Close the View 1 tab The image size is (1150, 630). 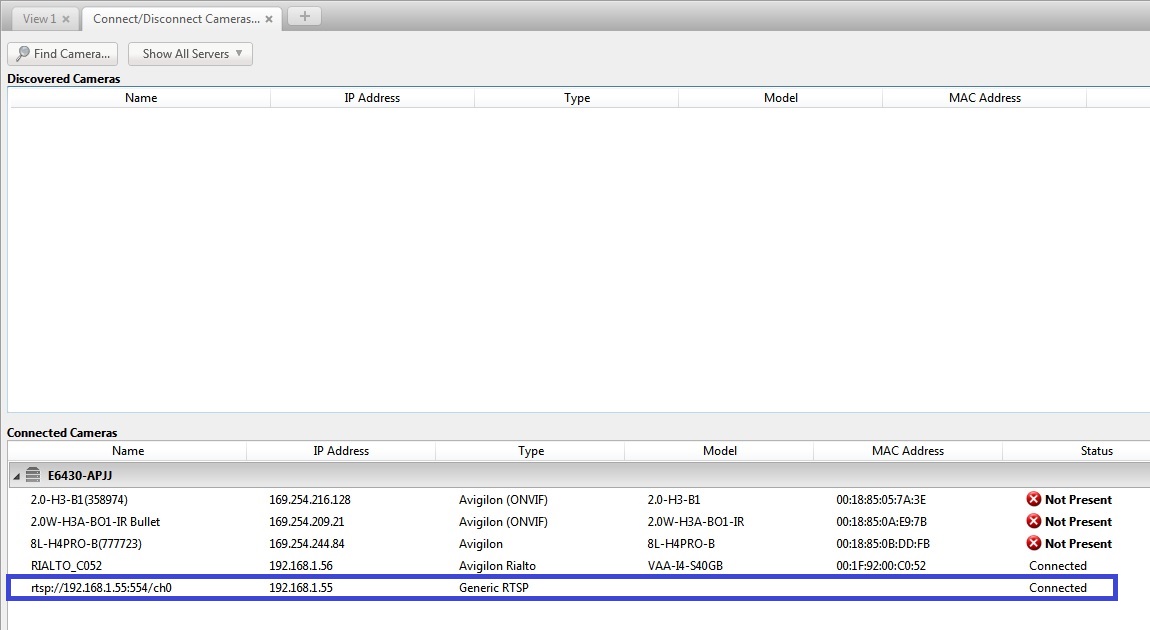(66, 19)
